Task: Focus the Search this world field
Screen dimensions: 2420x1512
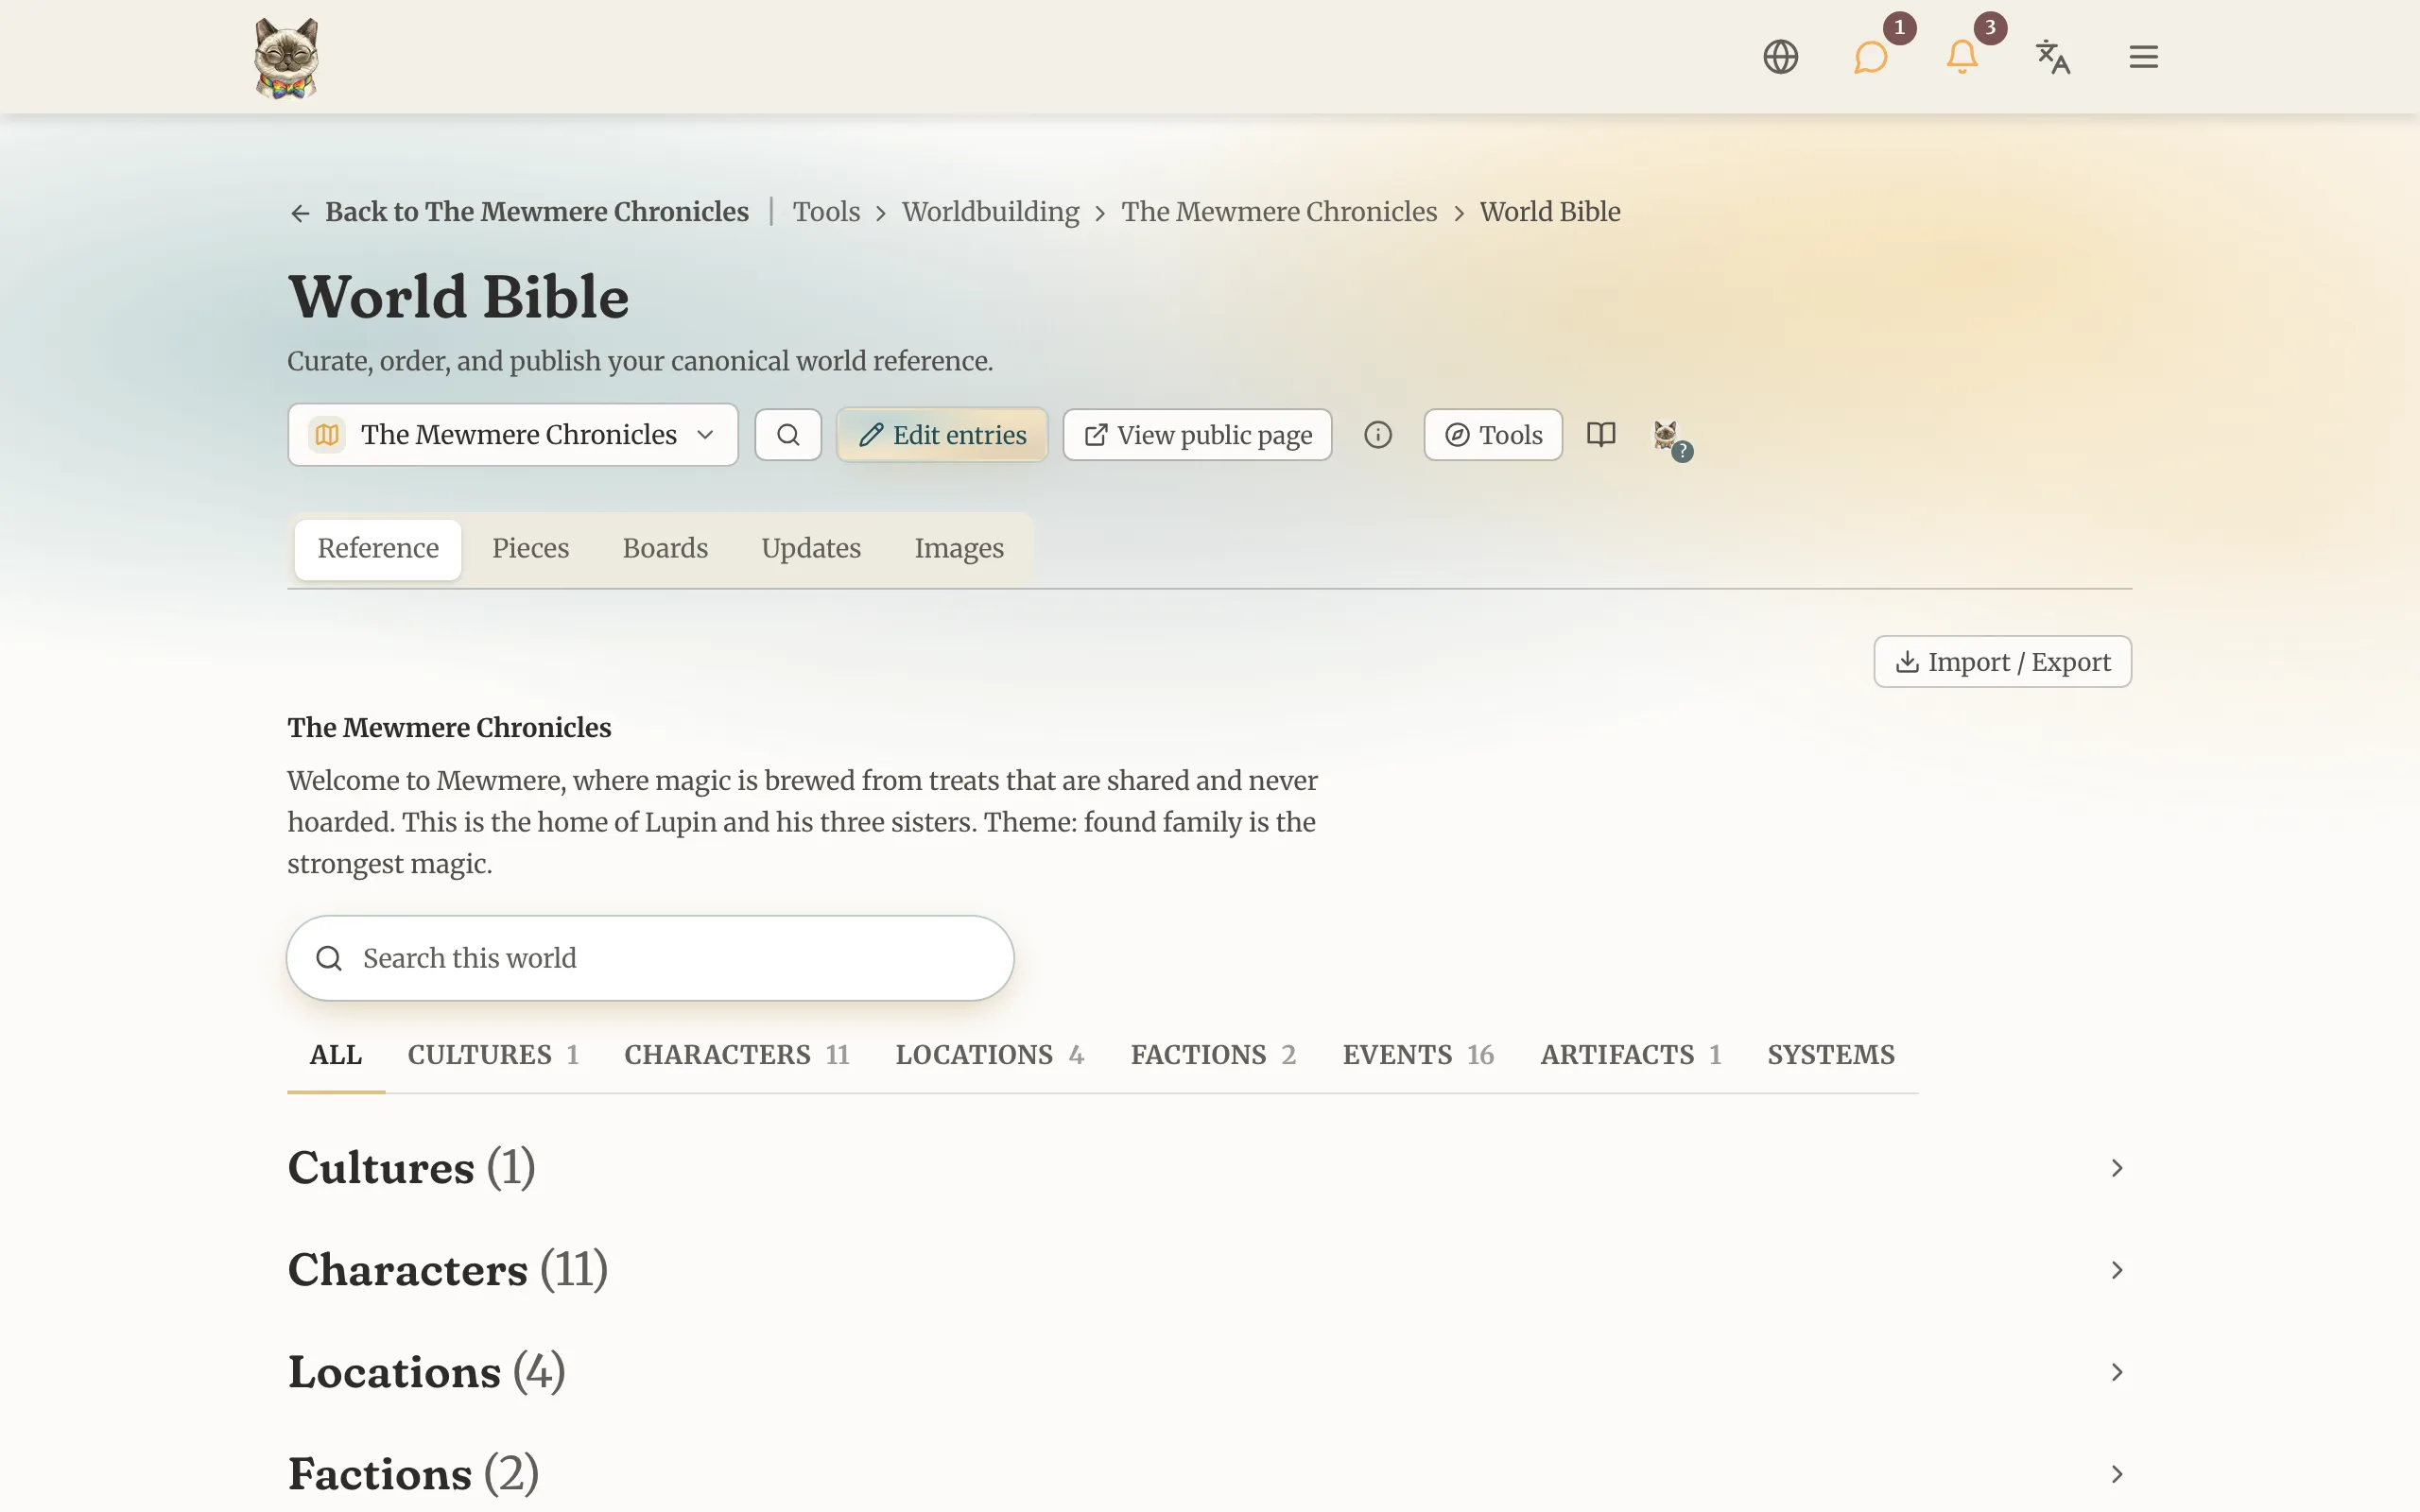Action: coord(650,958)
